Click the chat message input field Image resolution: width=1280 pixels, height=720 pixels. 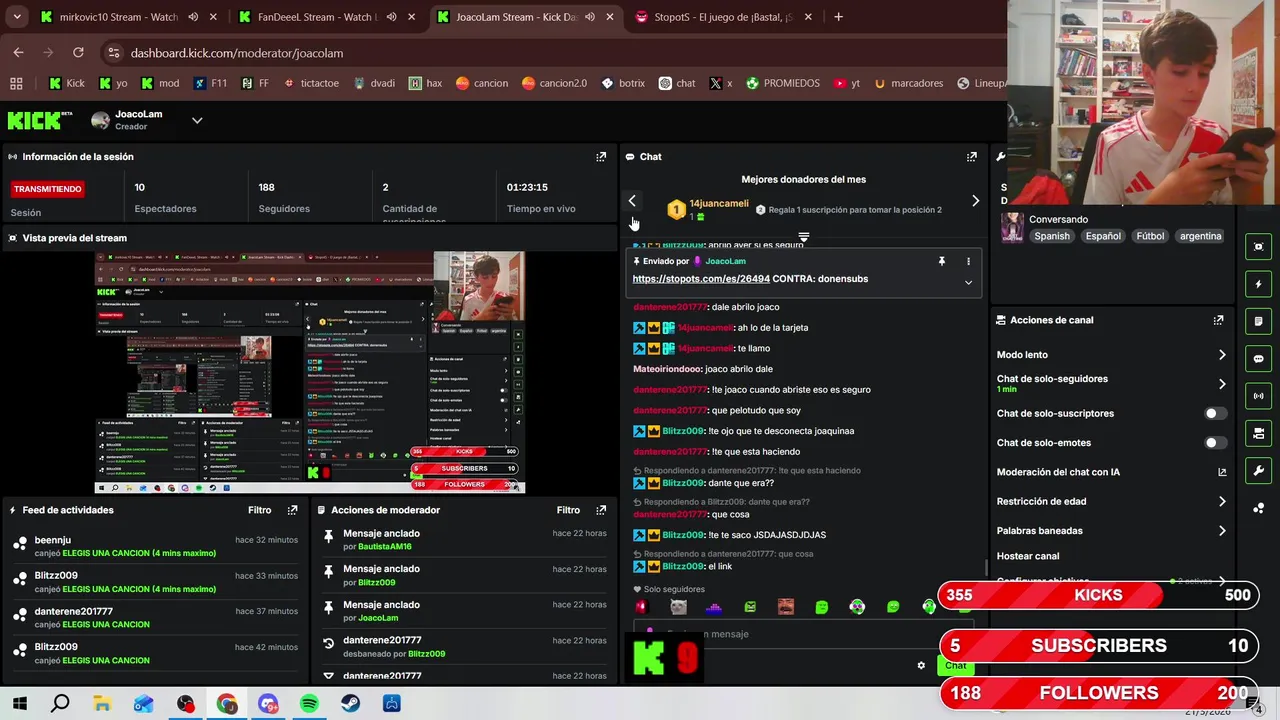coord(802,634)
